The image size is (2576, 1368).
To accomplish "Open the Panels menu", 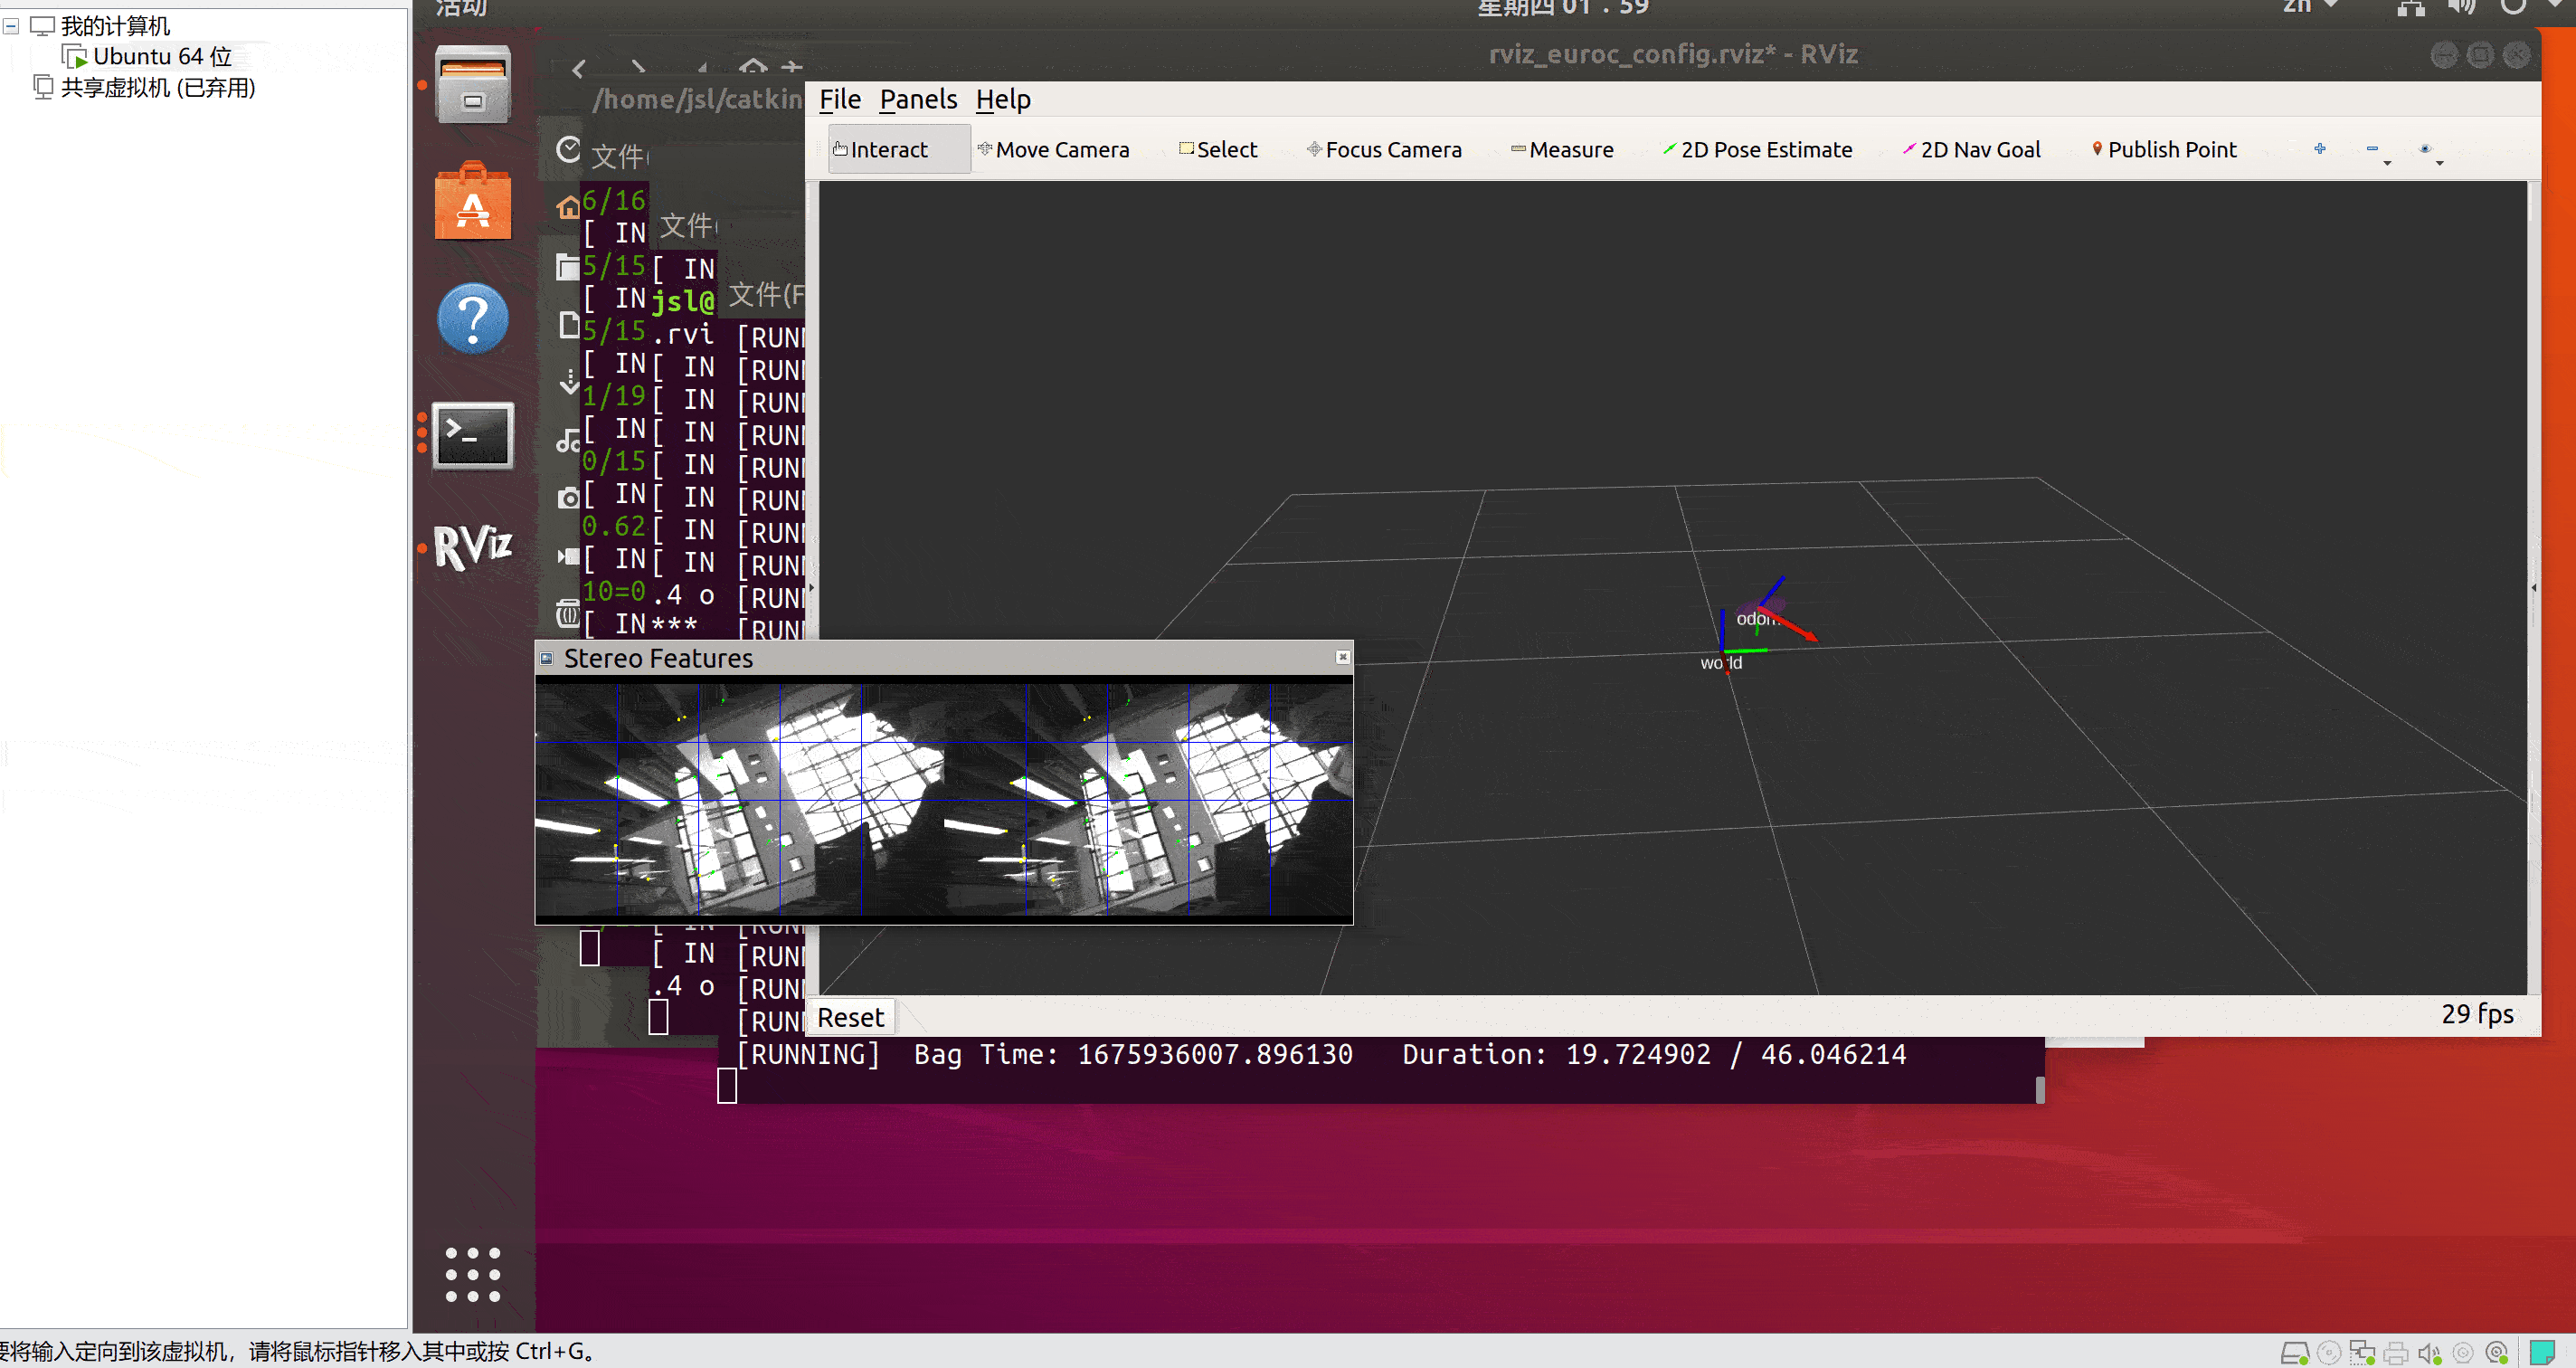I will 917,100.
